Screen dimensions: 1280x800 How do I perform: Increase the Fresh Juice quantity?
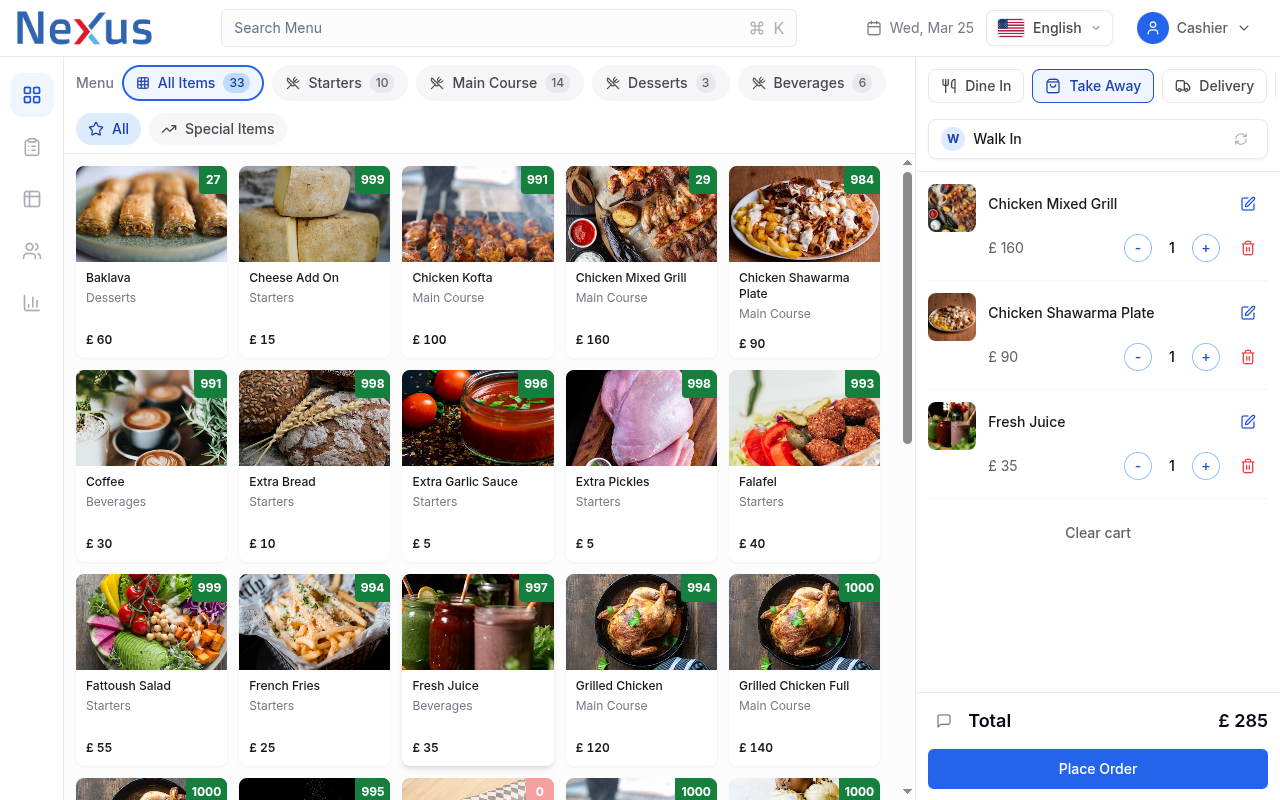pos(1206,466)
